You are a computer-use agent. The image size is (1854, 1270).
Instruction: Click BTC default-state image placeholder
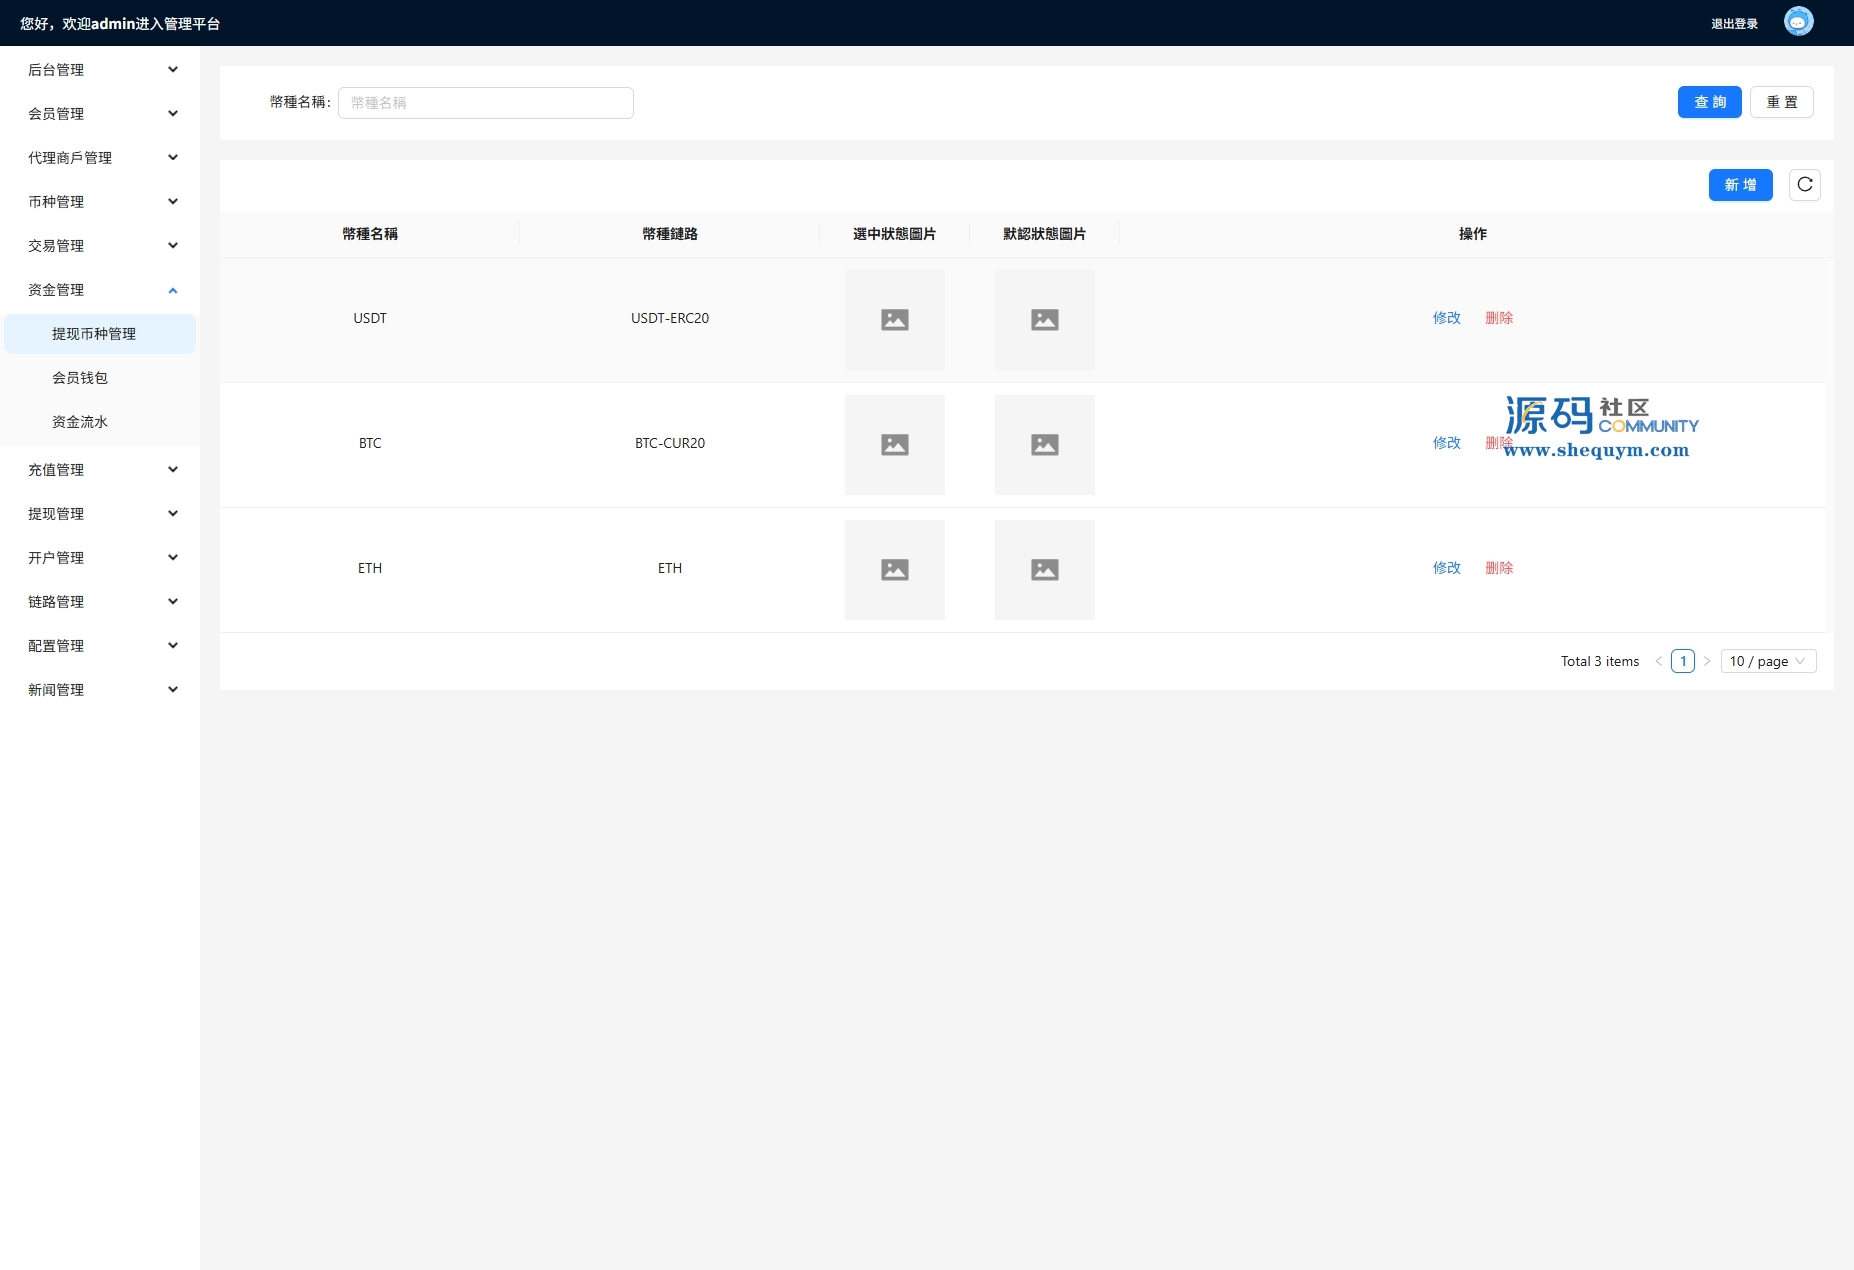click(1044, 445)
